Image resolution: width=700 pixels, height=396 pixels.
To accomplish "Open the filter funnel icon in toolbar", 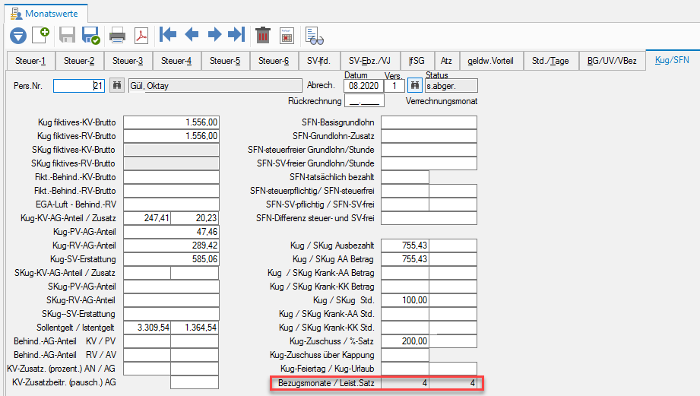I will [x=18, y=35].
